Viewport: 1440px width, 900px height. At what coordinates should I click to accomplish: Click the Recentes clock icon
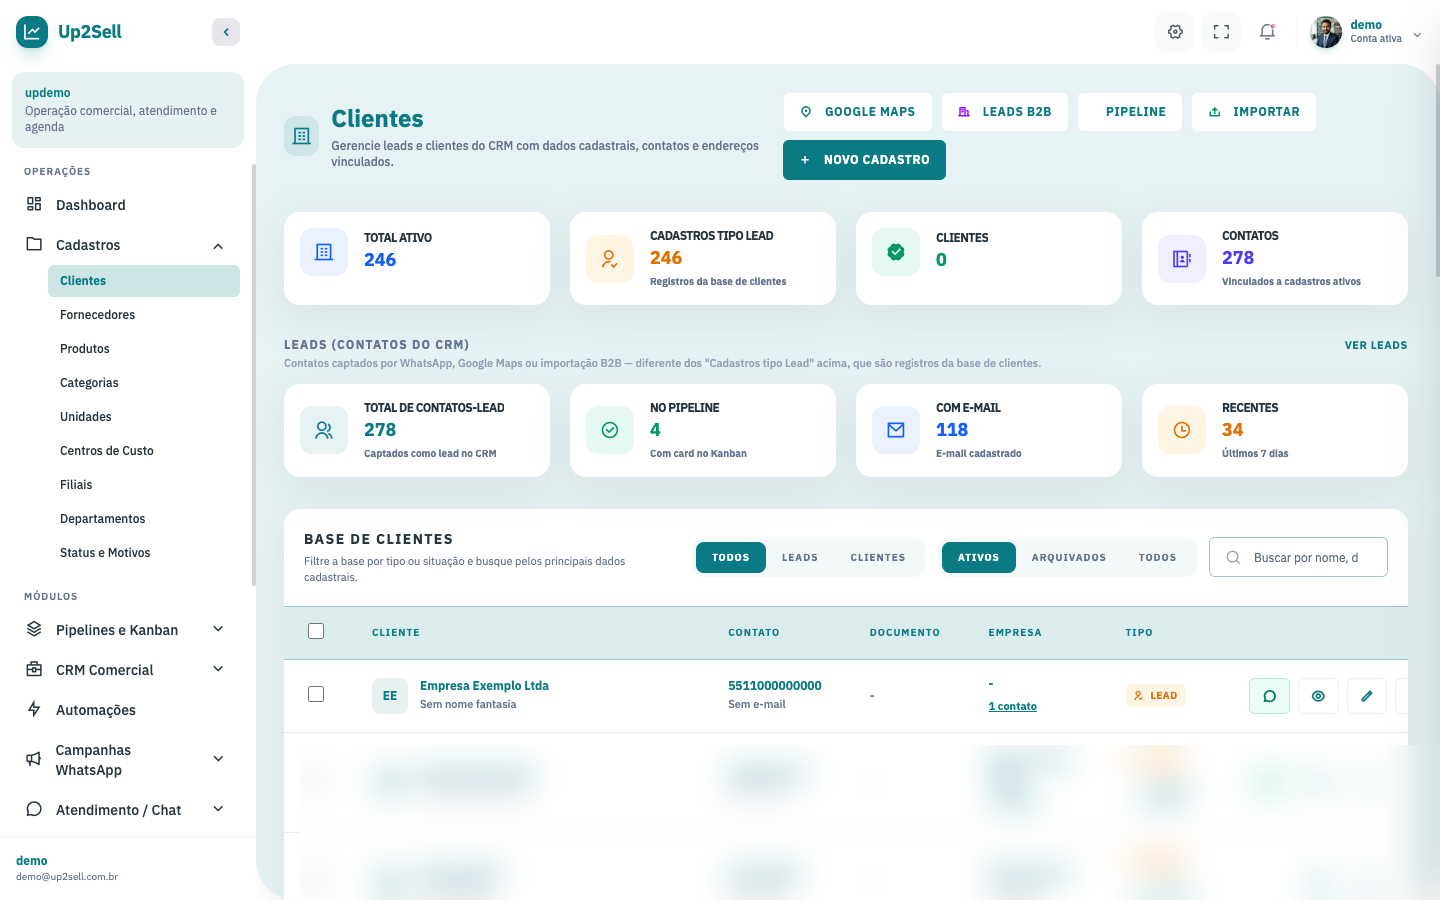[x=1182, y=430]
